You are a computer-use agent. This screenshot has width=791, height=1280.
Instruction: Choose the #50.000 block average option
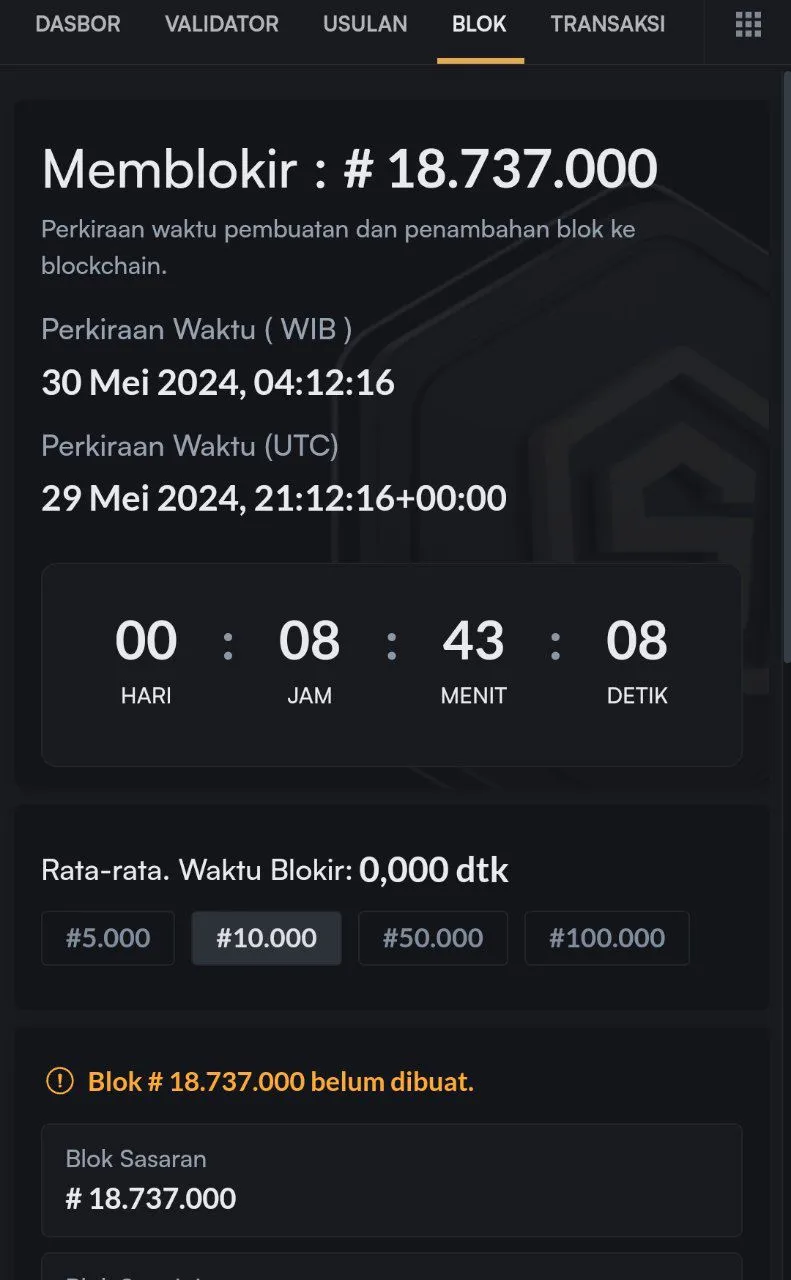433,938
